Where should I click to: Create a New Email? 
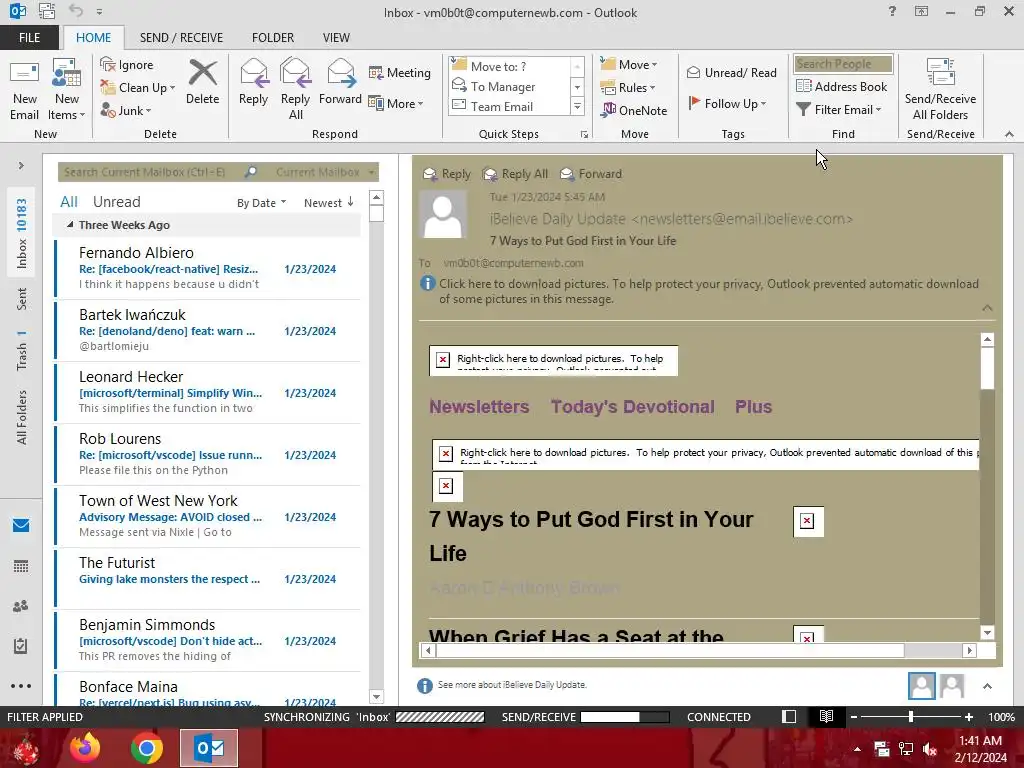[25, 90]
